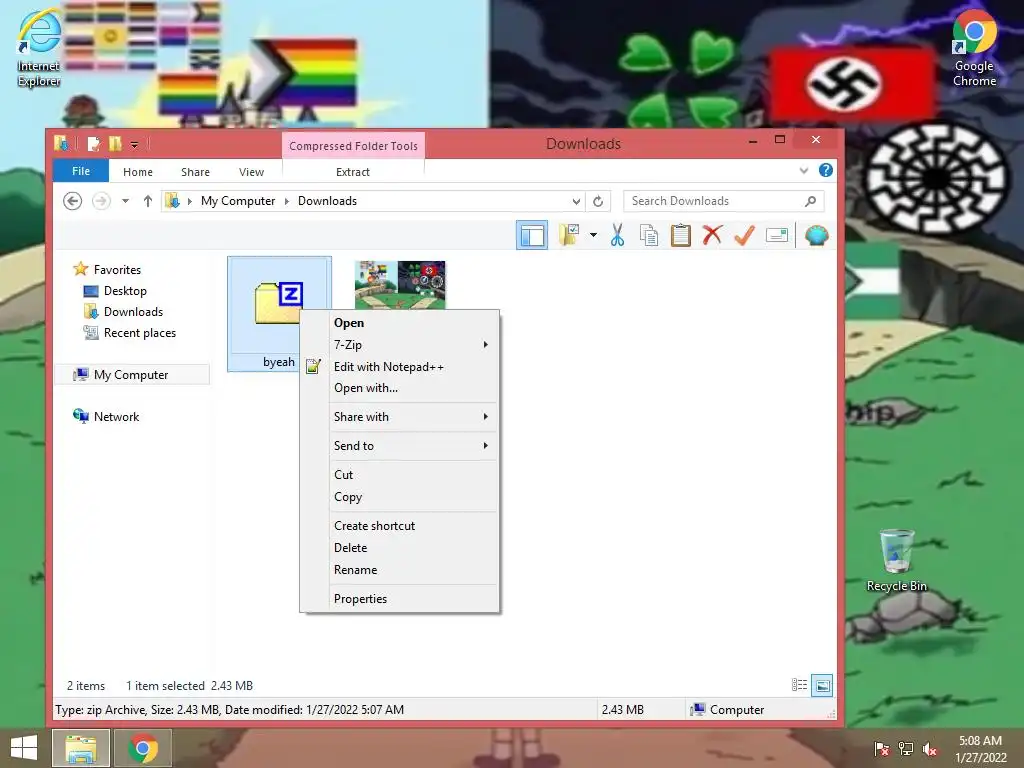The width and height of the screenshot is (1024, 768).
Task: Select the image file thumbnail
Action: 400,285
